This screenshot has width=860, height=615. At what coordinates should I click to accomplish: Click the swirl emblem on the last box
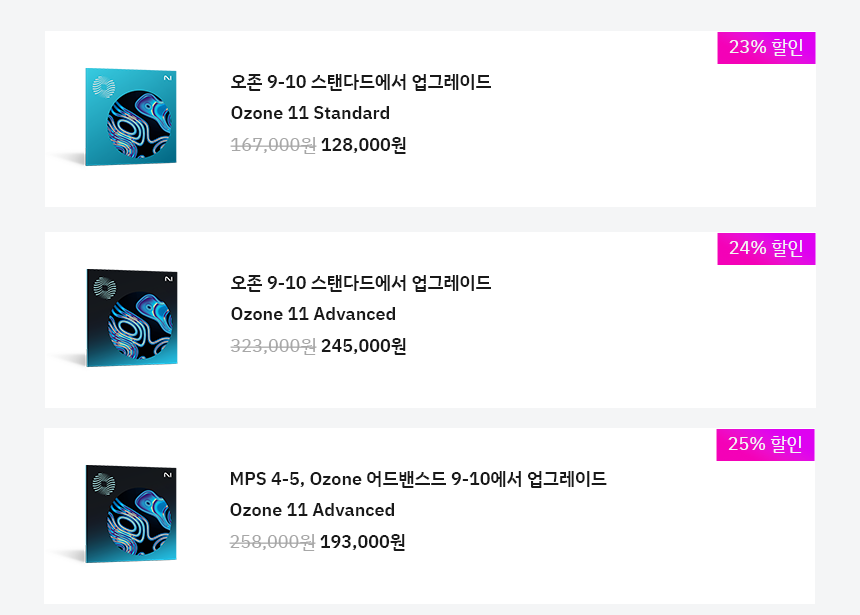tap(104, 483)
